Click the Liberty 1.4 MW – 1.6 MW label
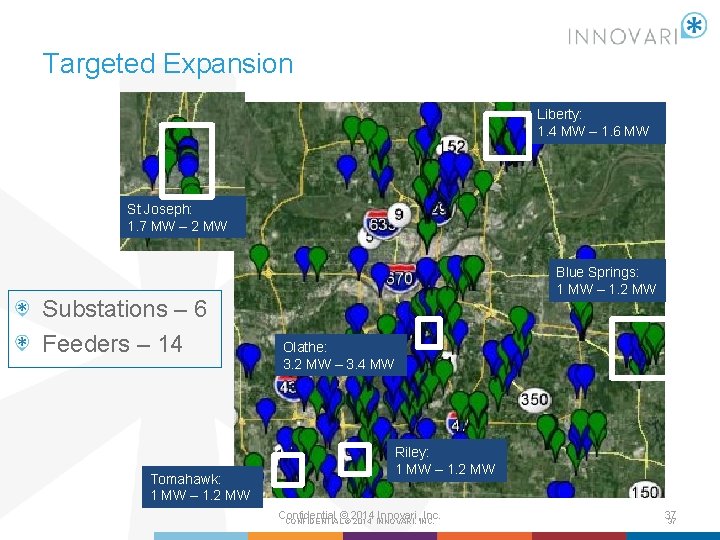 (x=598, y=123)
